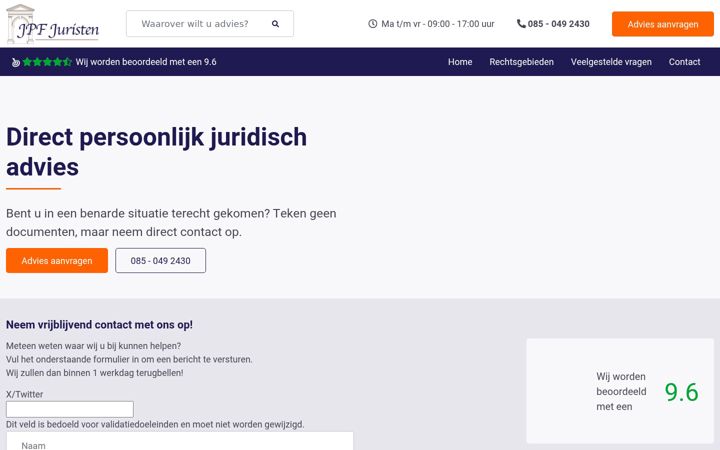Open the Contact menu item
The height and width of the screenshot is (450, 720).
coord(684,62)
